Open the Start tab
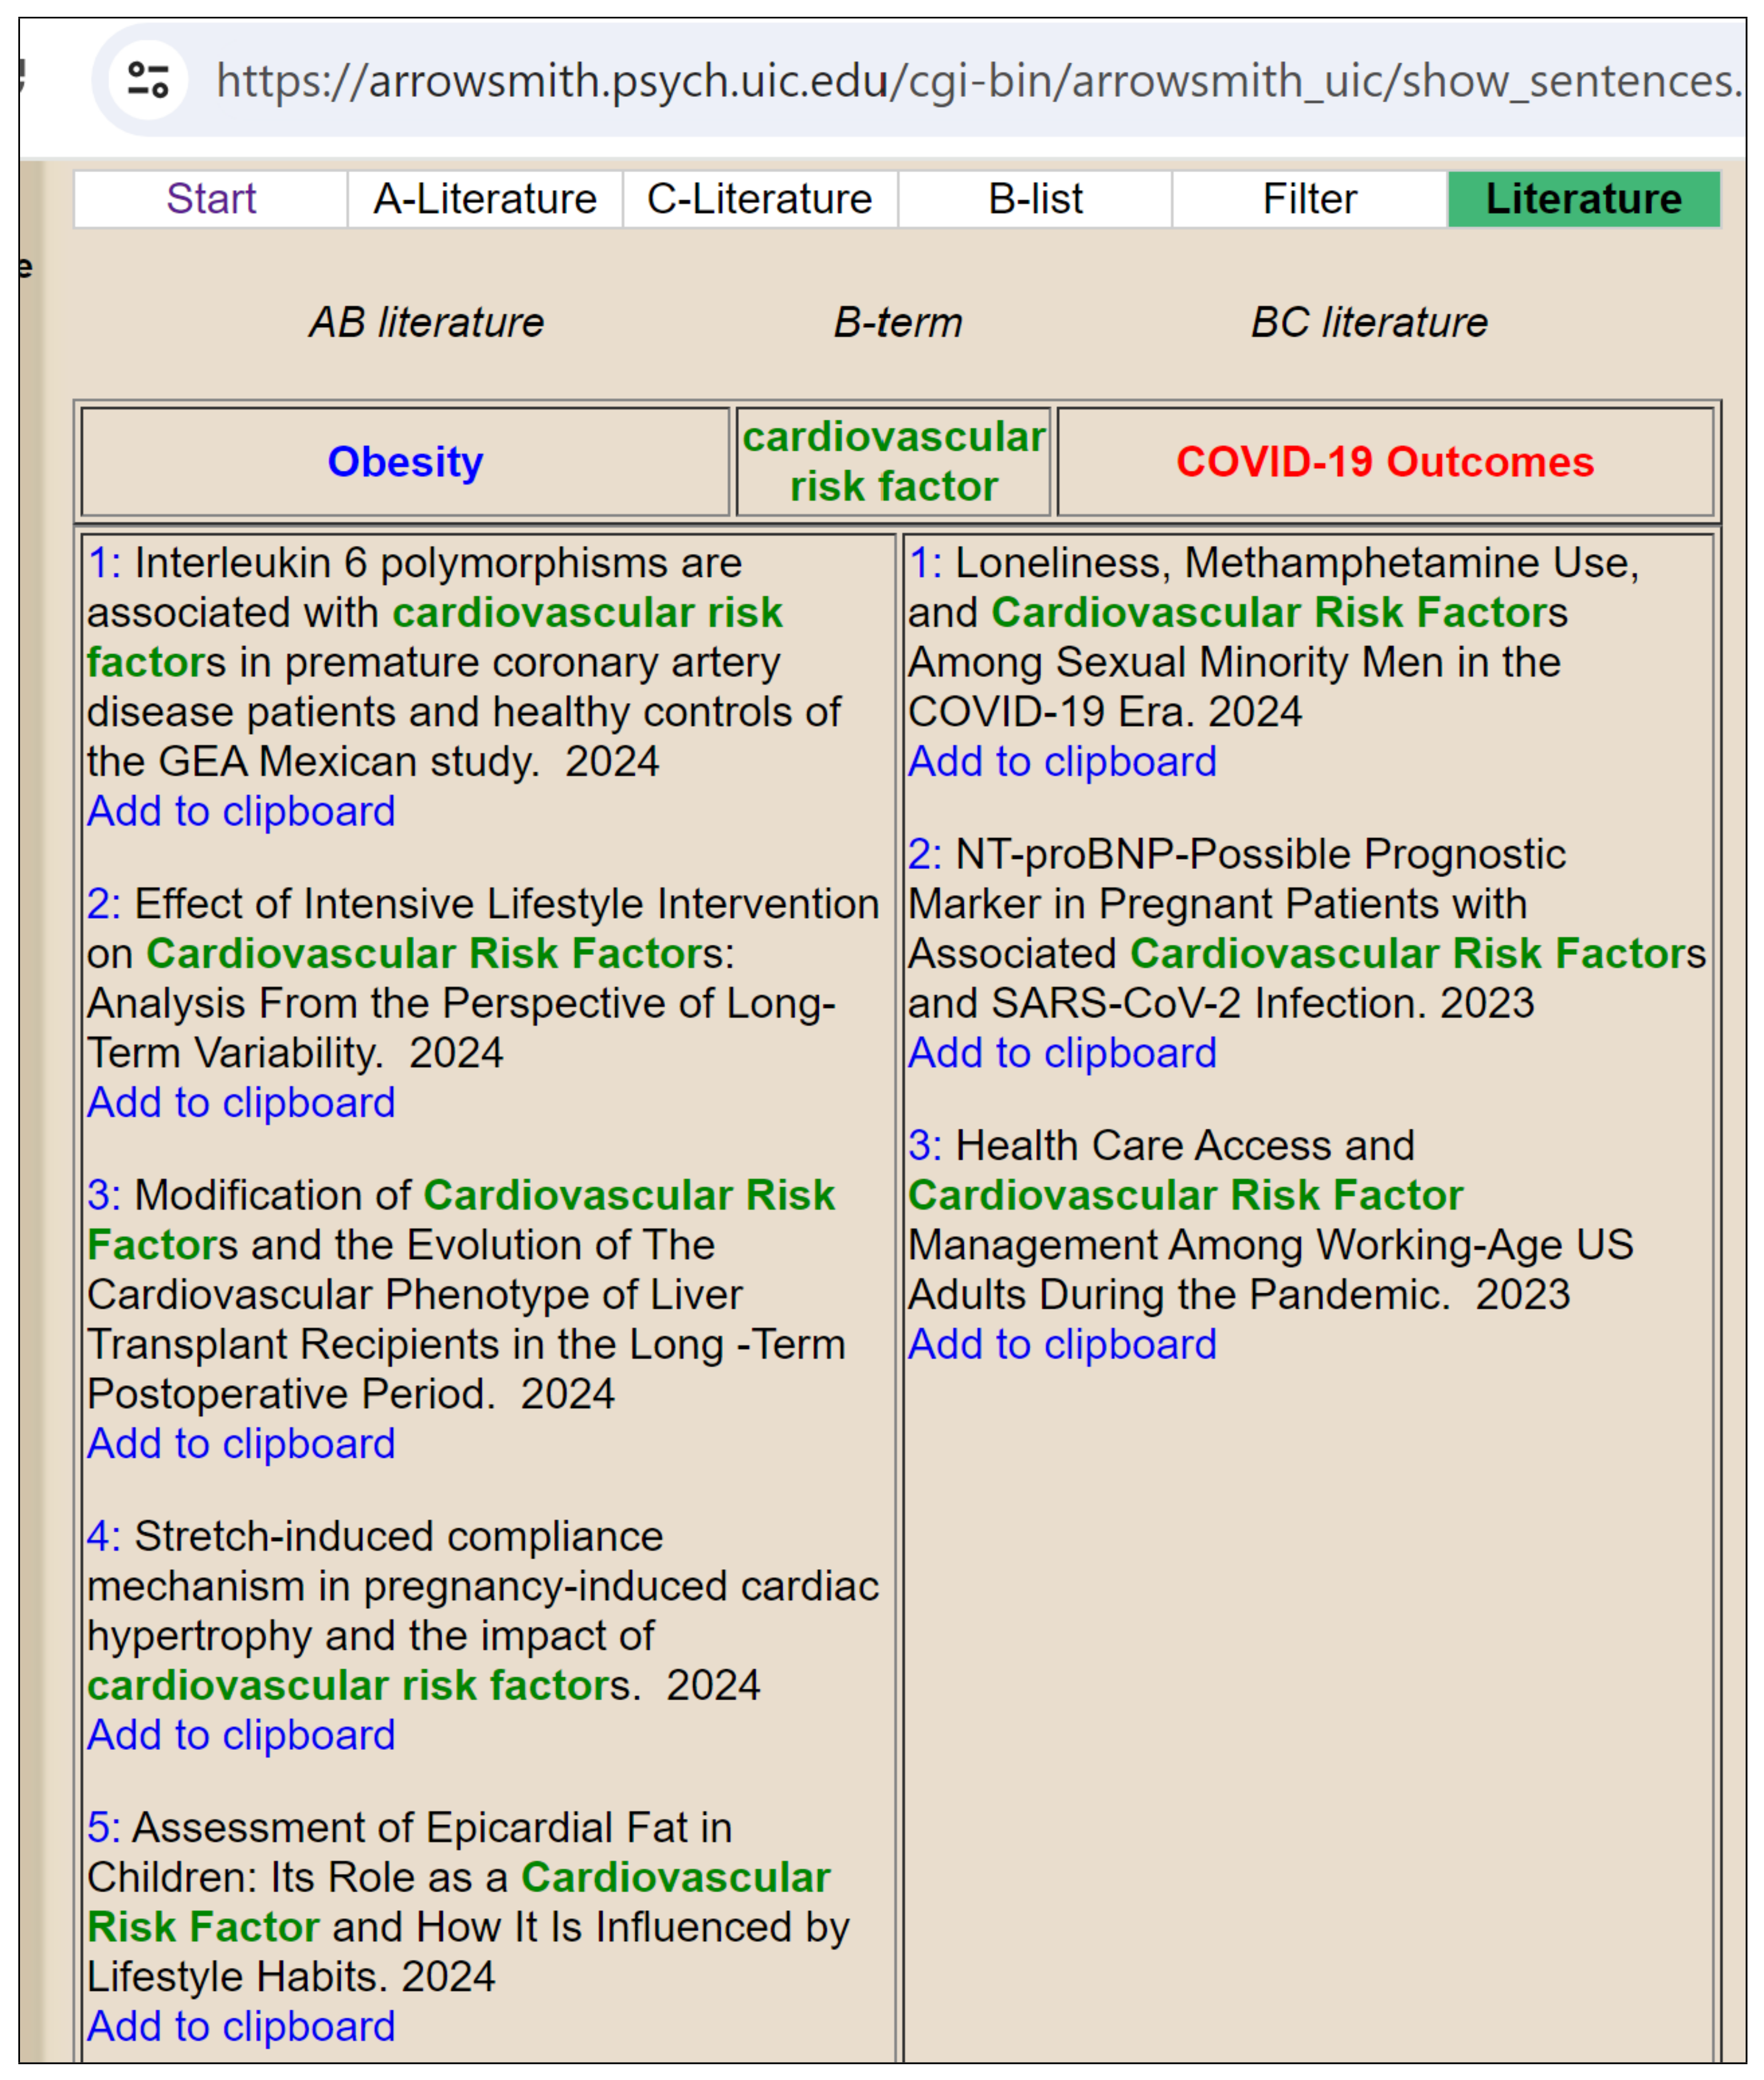Image resolution: width=1764 pixels, height=2080 pixels. click(211, 199)
